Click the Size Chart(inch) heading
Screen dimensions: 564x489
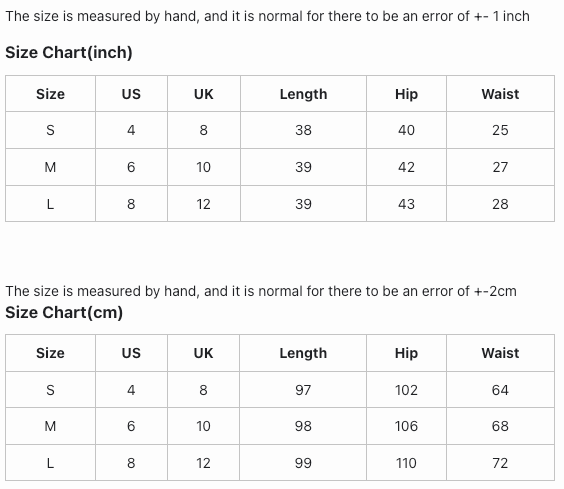[69, 53]
